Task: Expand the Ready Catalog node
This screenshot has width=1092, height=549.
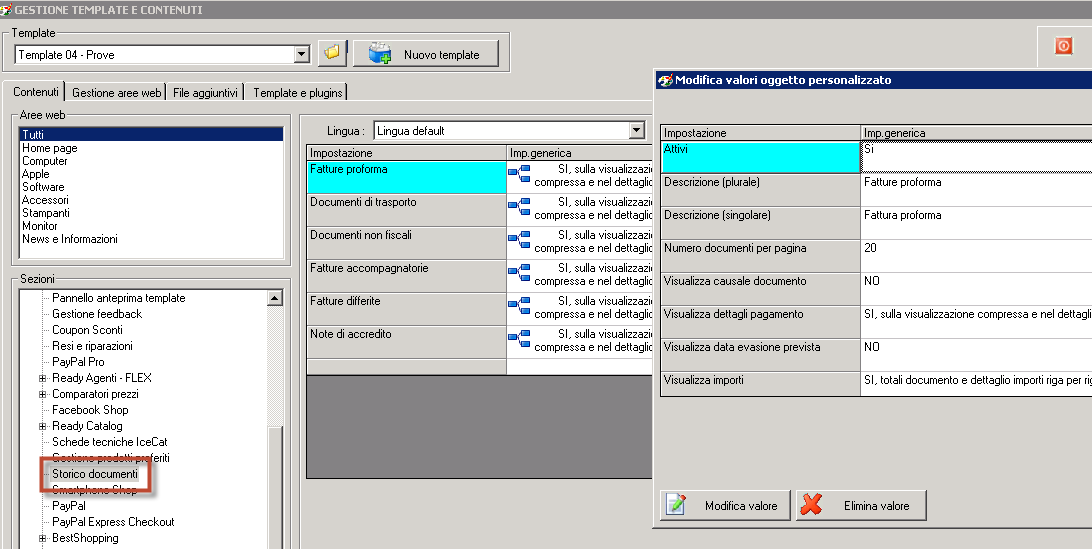Action: click(42, 426)
